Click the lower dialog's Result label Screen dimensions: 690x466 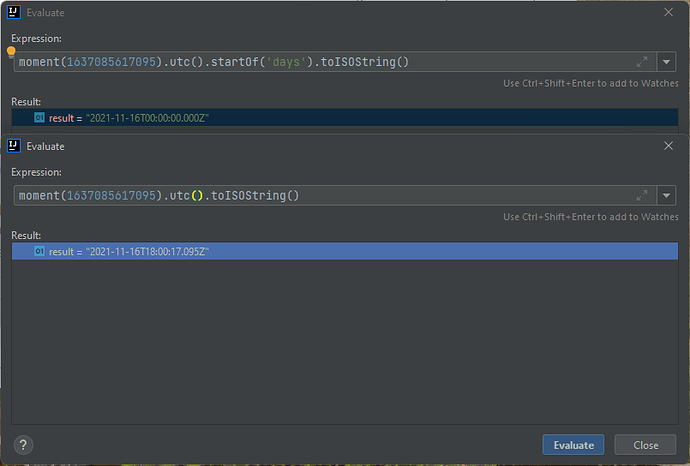[x=26, y=235]
